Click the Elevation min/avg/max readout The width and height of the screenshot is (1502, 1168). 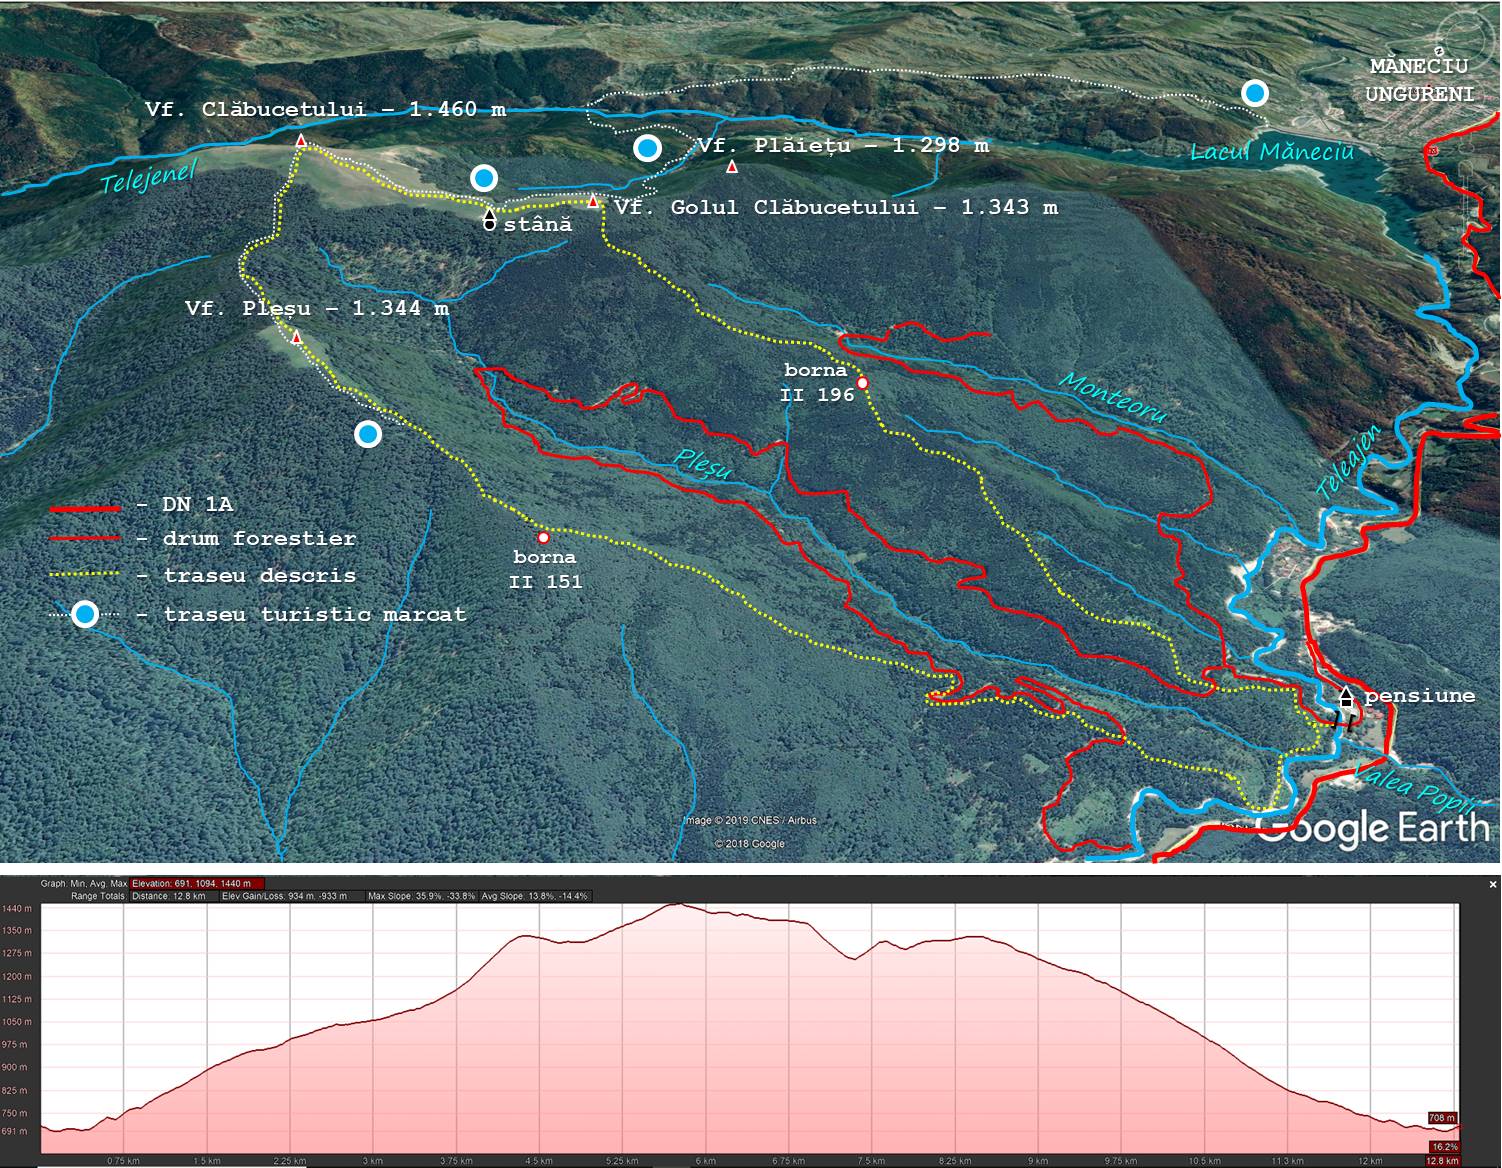(x=197, y=884)
